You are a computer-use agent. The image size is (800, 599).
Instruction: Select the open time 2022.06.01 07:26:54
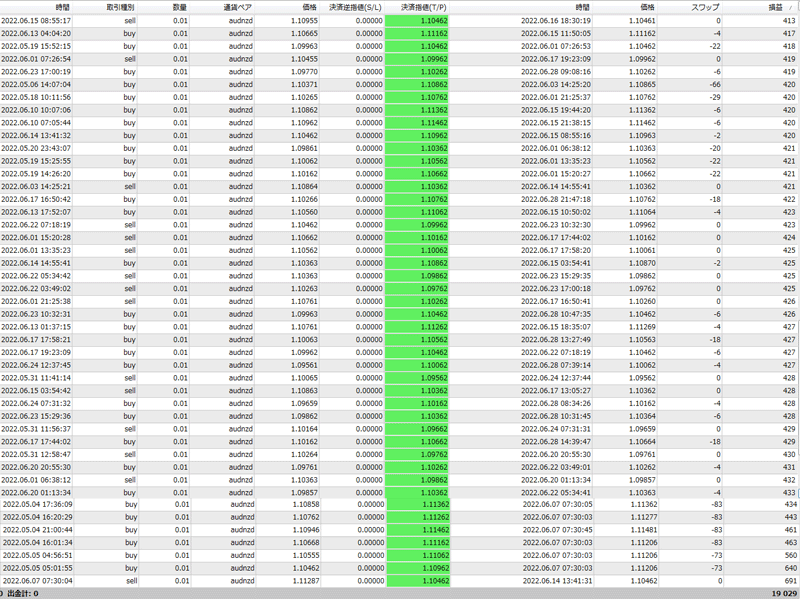[36, 59]
